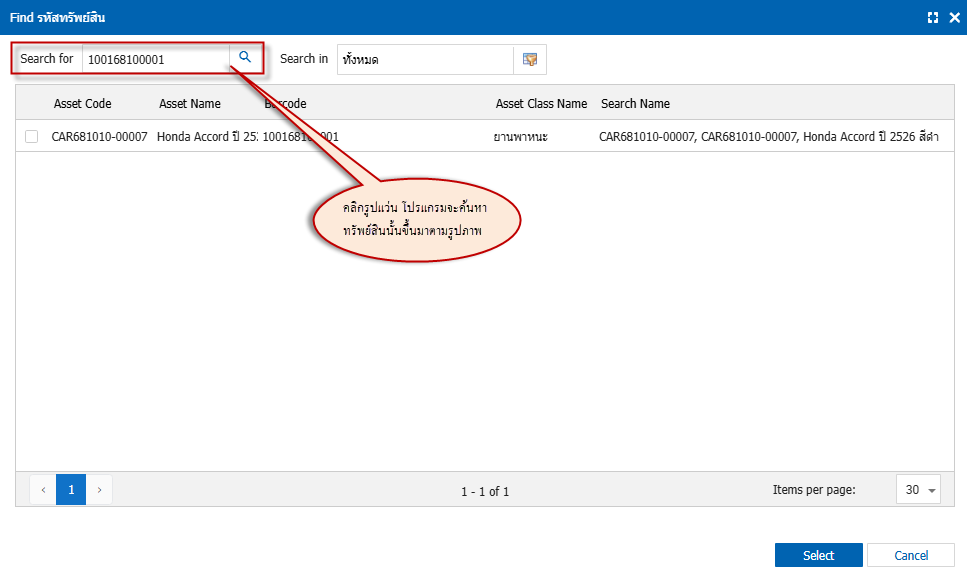The image size is (967, 576).
Task: Tick checkbox for asset CAR681010-00007
Action: pos(32,136)
